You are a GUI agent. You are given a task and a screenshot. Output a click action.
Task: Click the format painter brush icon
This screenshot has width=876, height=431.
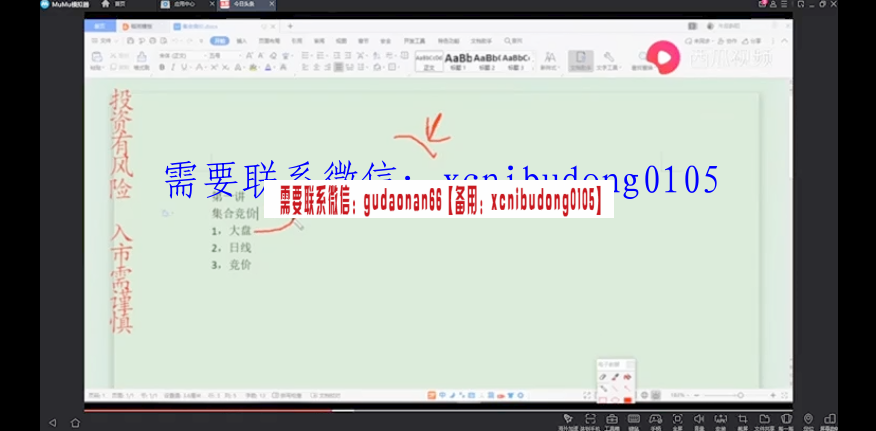pyautogui.click(x=142, y=57)
